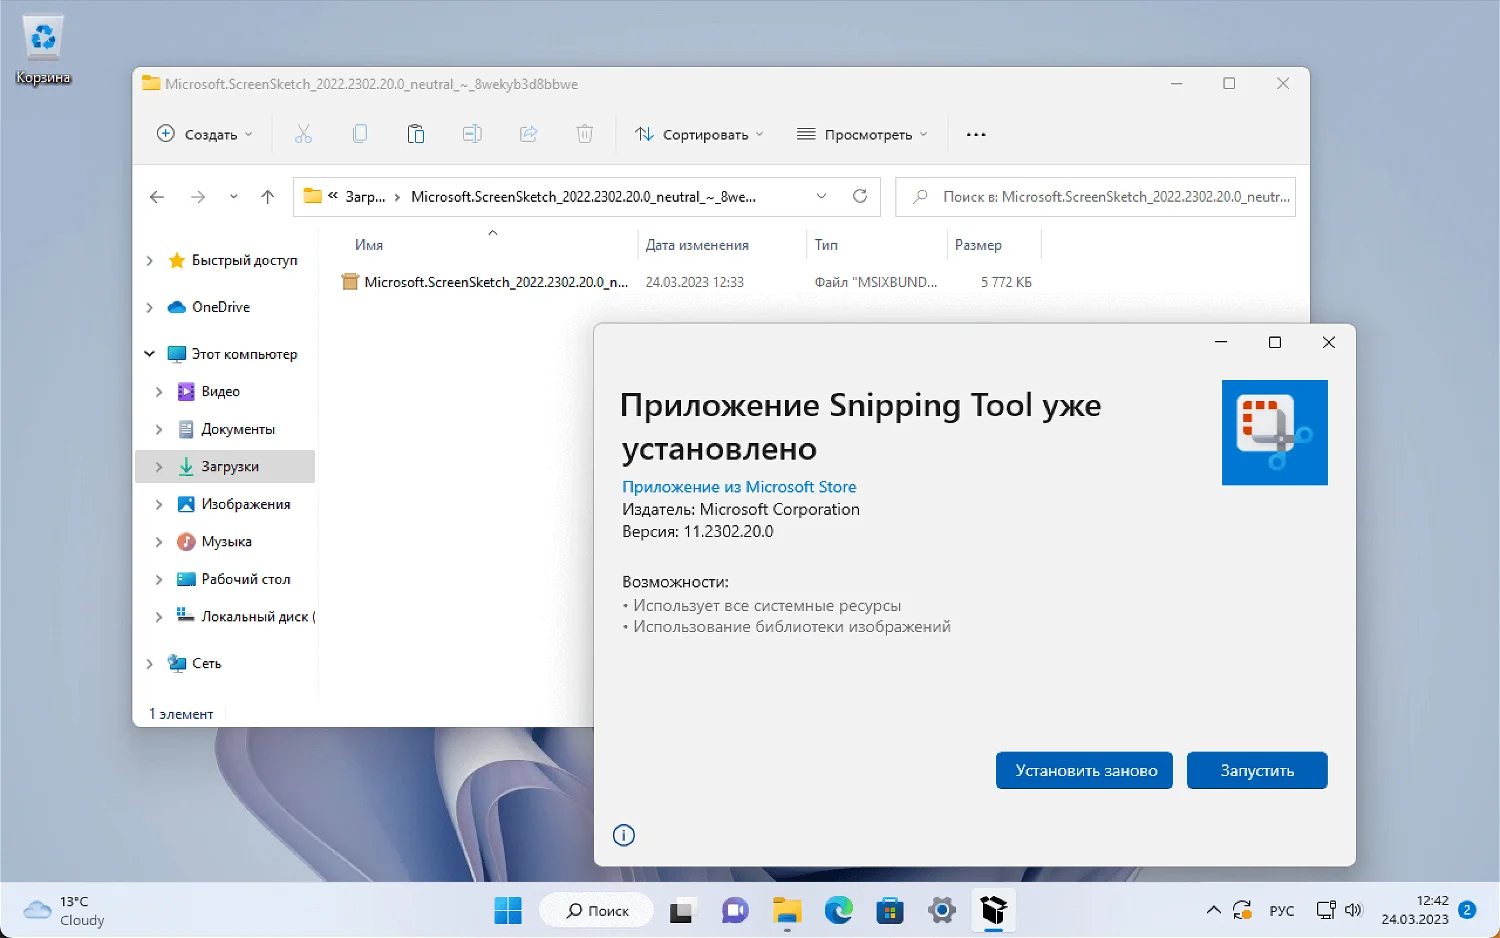Go up one folder level arrow
Viewport: 1500px width, 938px height.
click(x=267, y=197)
